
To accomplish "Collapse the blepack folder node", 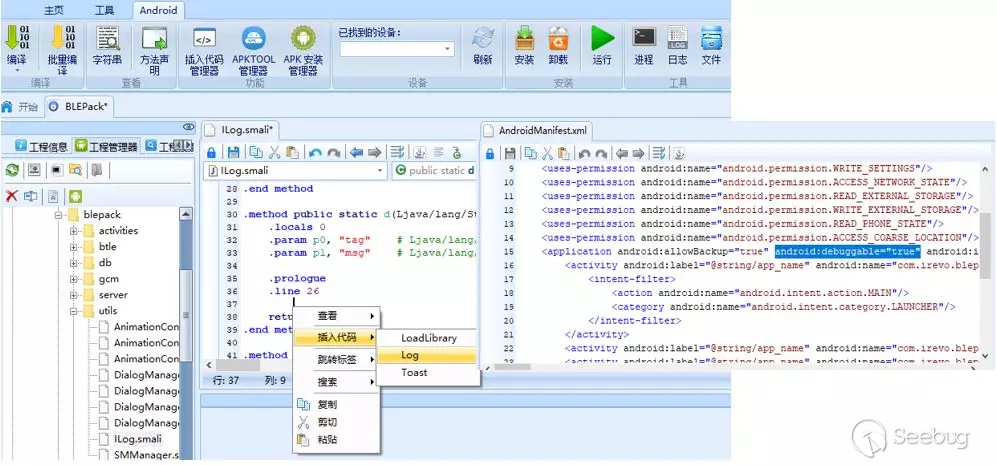I will pos(58,215).
